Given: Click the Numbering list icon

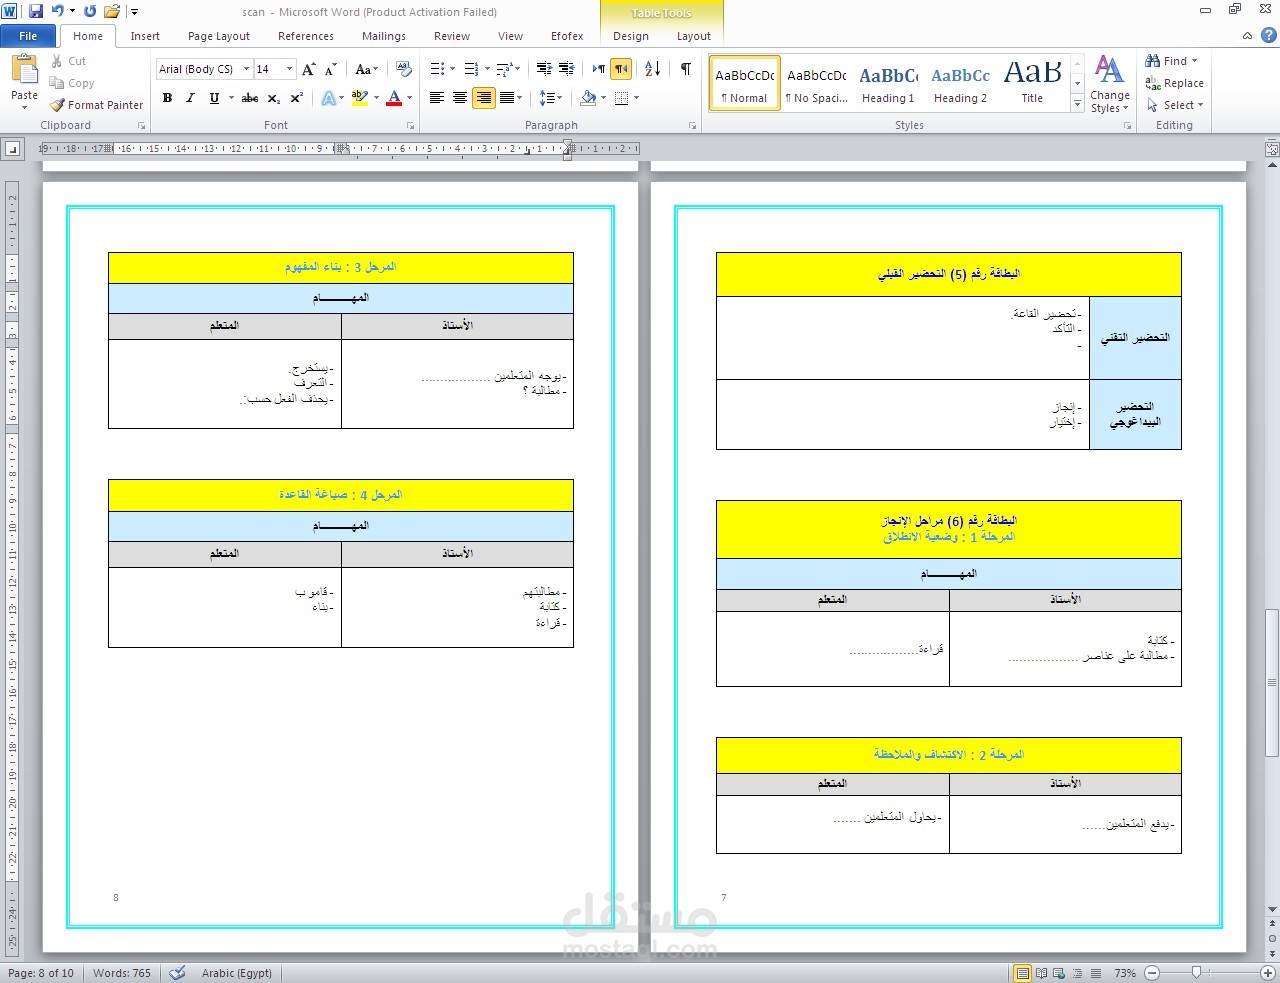Looking at the screenshot, I should coord(471,69).
